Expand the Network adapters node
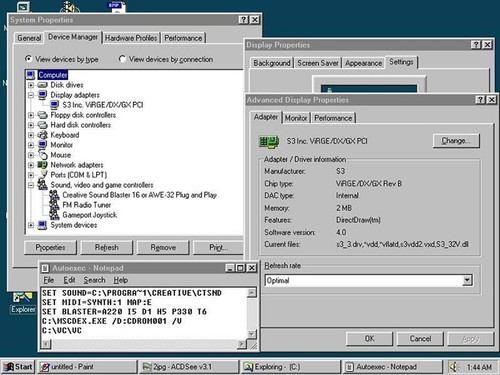 [x=31, y=165]
